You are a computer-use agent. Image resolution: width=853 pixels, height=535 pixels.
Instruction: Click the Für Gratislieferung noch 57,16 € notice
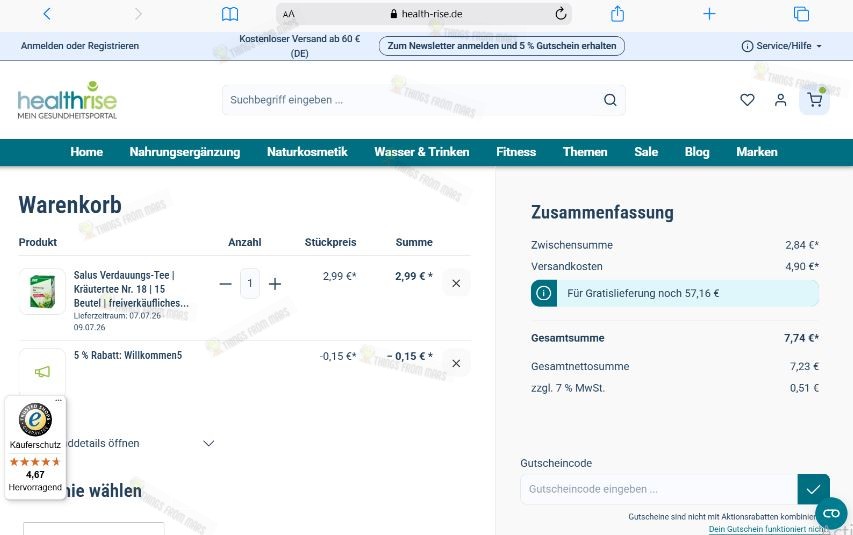[x=675, y=293]
